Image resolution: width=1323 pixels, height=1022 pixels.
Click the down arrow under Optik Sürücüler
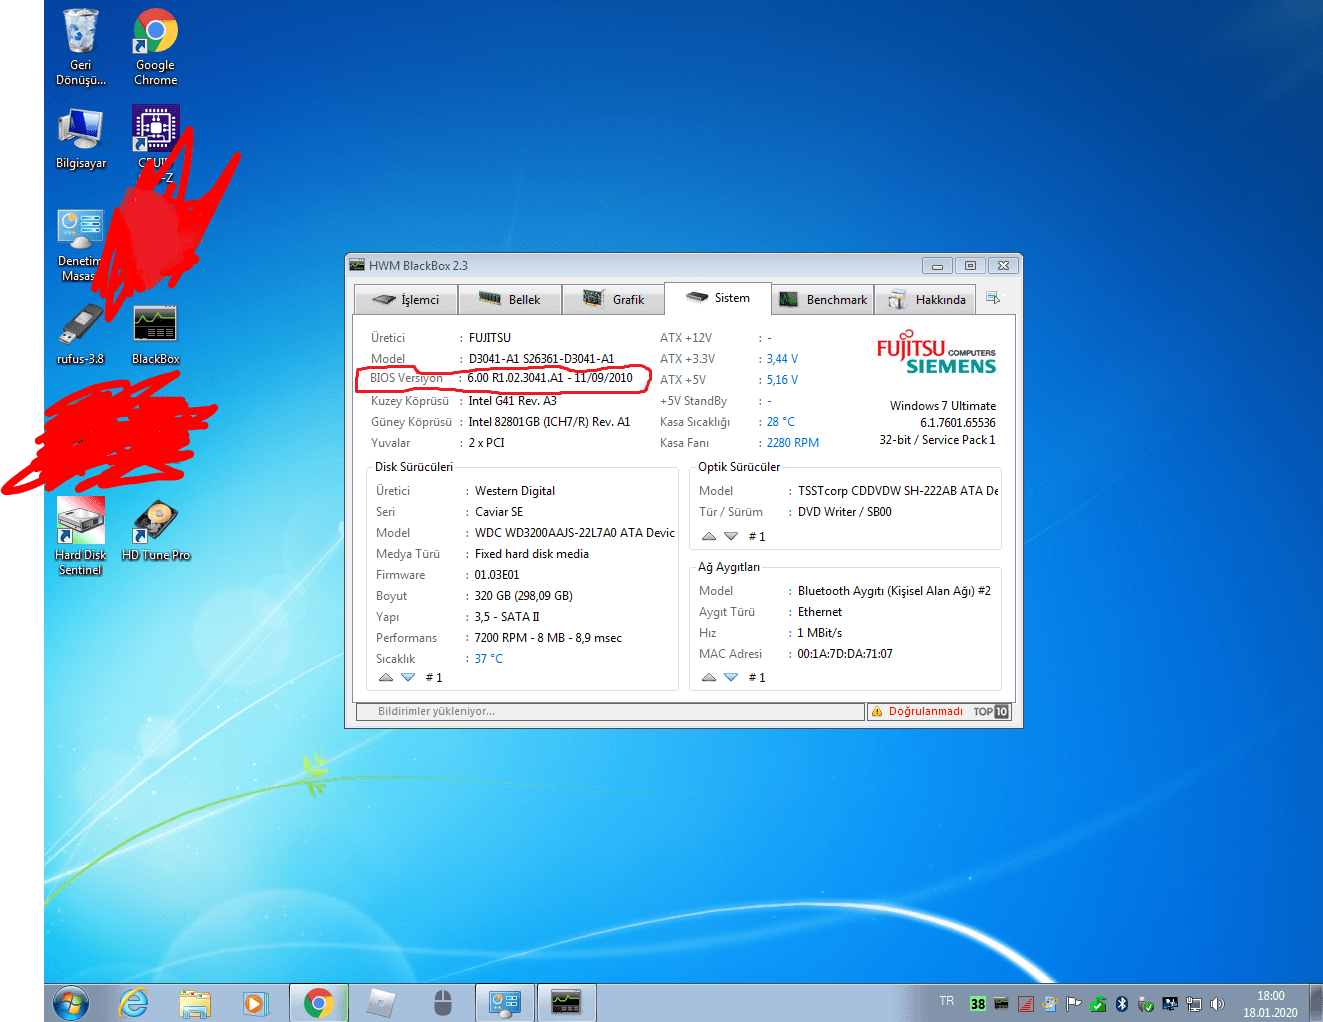[731, 537]
